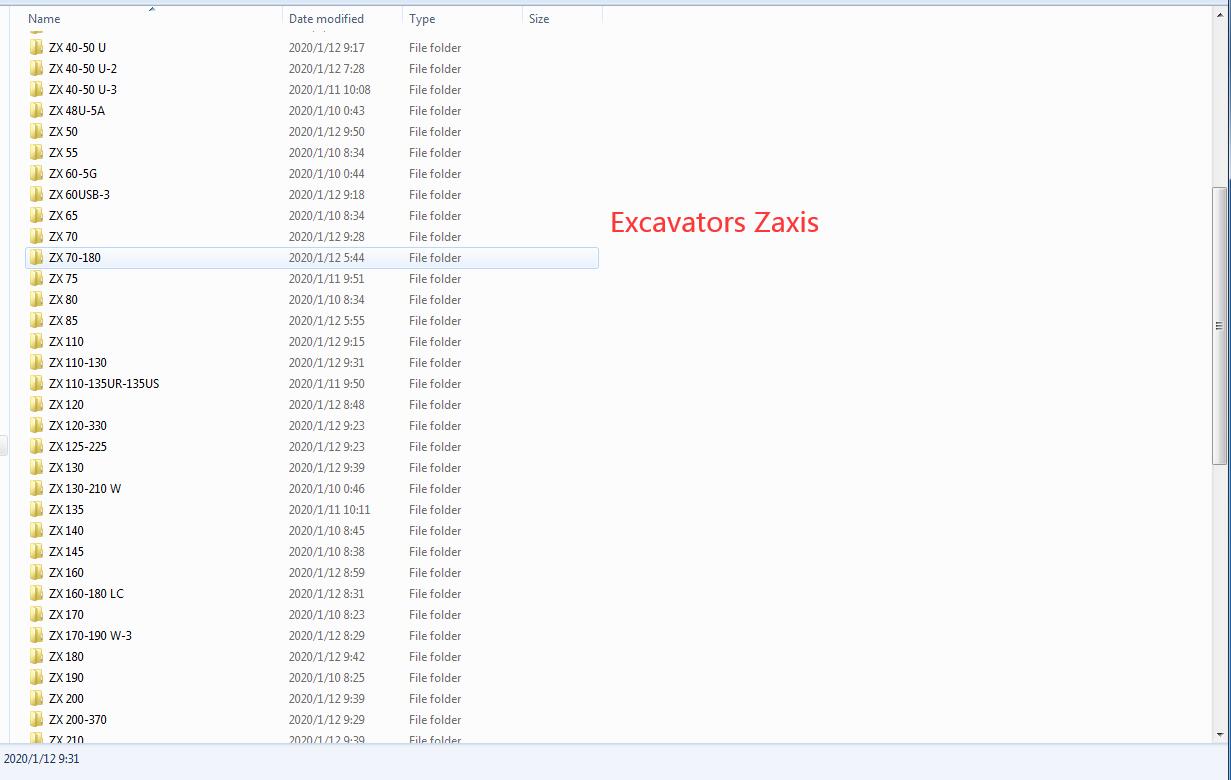Click the folder icon beside ZX 130
This screenshot has height=780, width=1231.
[36, 467]
